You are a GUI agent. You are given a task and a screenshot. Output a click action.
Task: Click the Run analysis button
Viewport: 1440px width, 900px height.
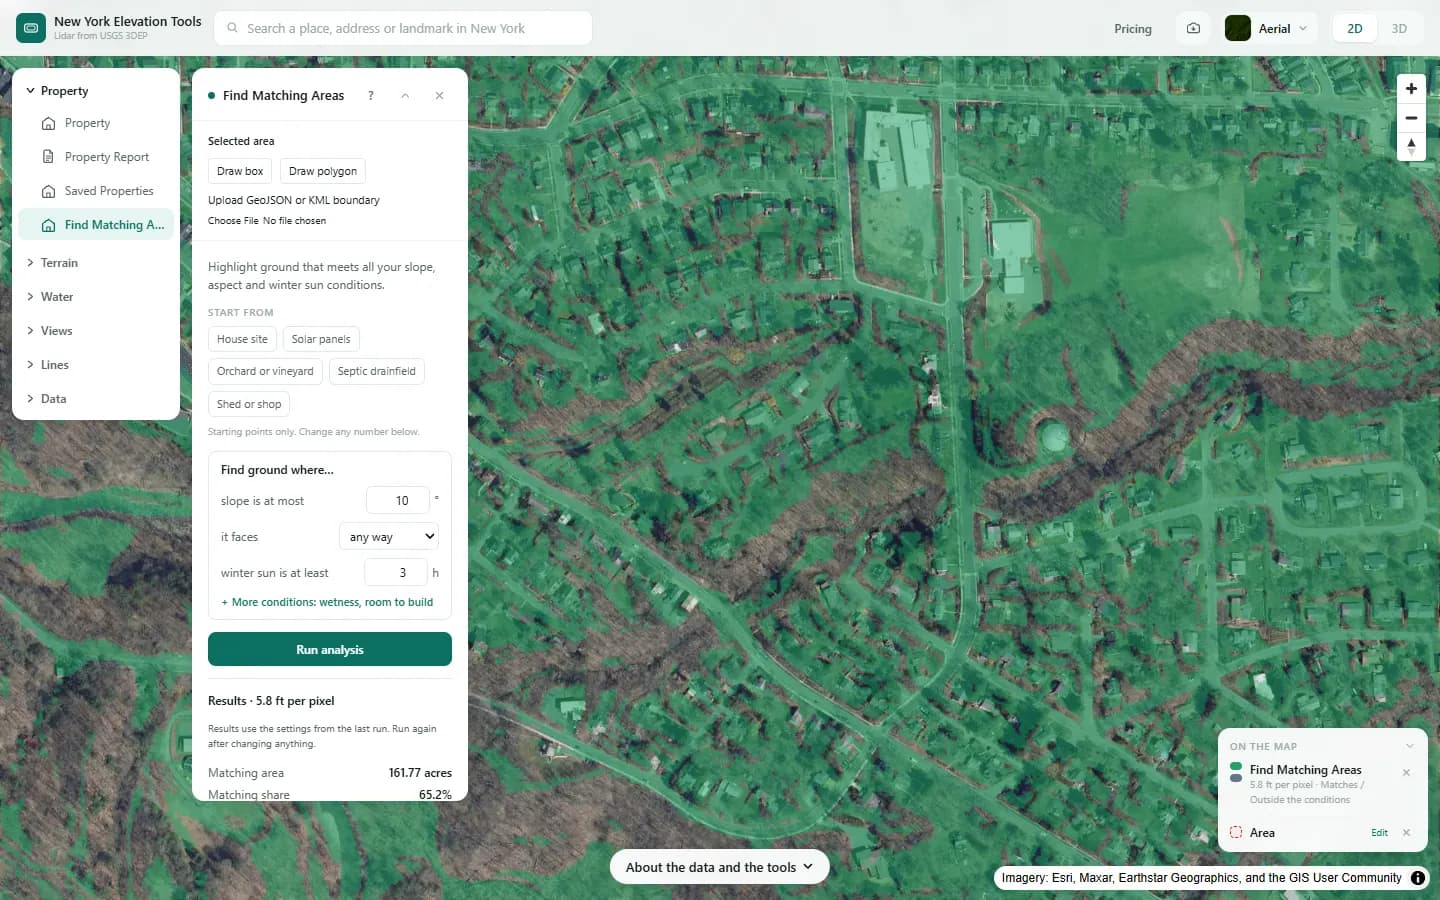pos(330,649)
